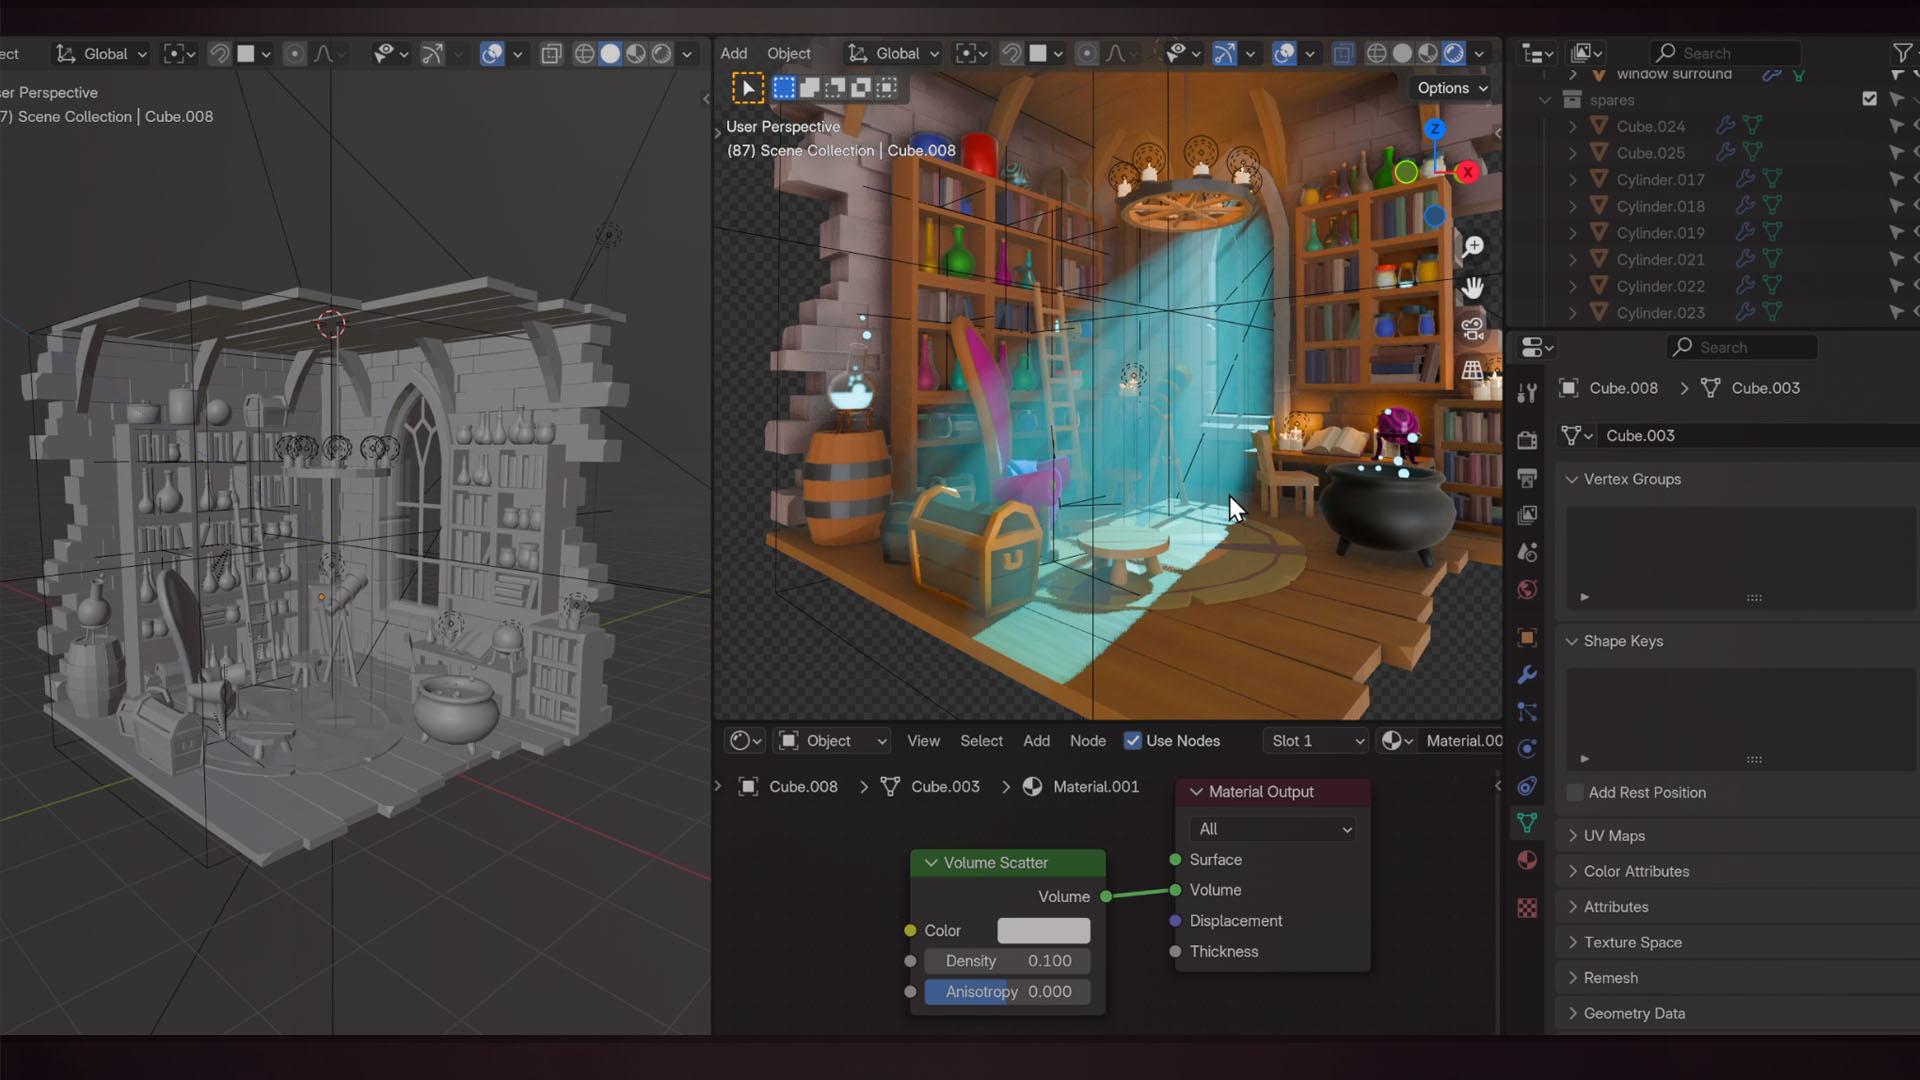Open the Texture properties checker tab

pos(1527,908)
